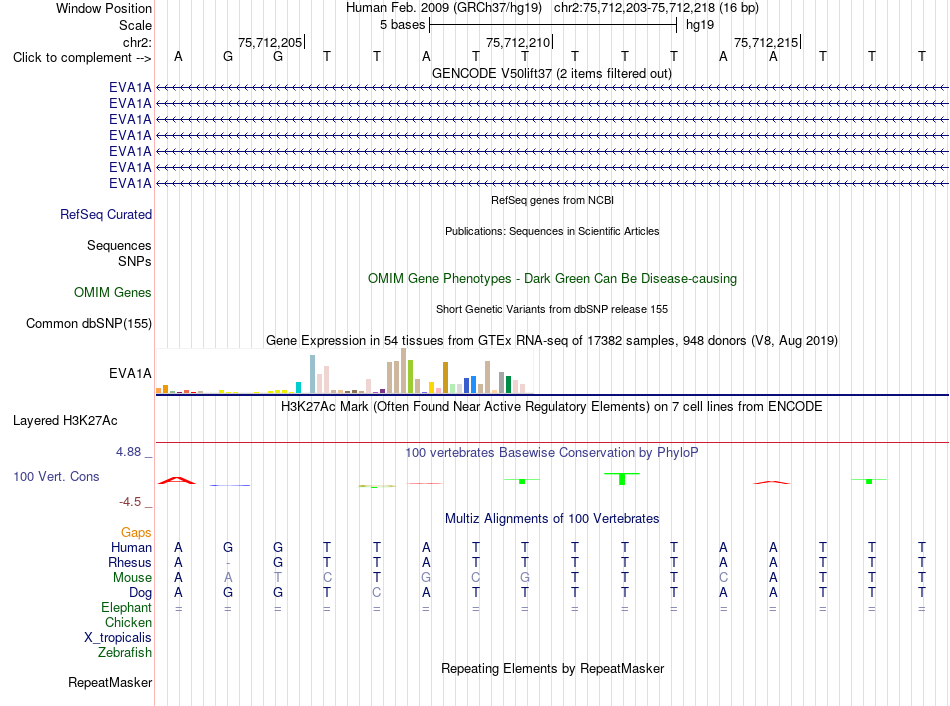The width and height of the screenshot is (950, 706).
Task: Click the '5 bases' scale label
Action: click(402, 25)
